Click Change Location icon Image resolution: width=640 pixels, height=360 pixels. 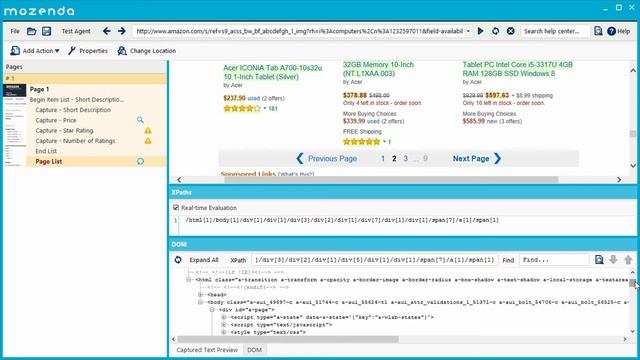click(122, 51)
